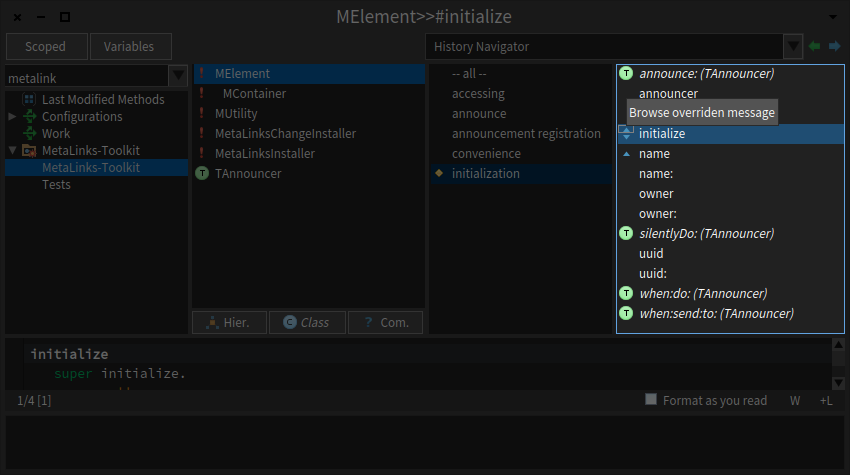Open the Variables view
Viewport: 850px width, 475px height.
[x=130, y=47]
